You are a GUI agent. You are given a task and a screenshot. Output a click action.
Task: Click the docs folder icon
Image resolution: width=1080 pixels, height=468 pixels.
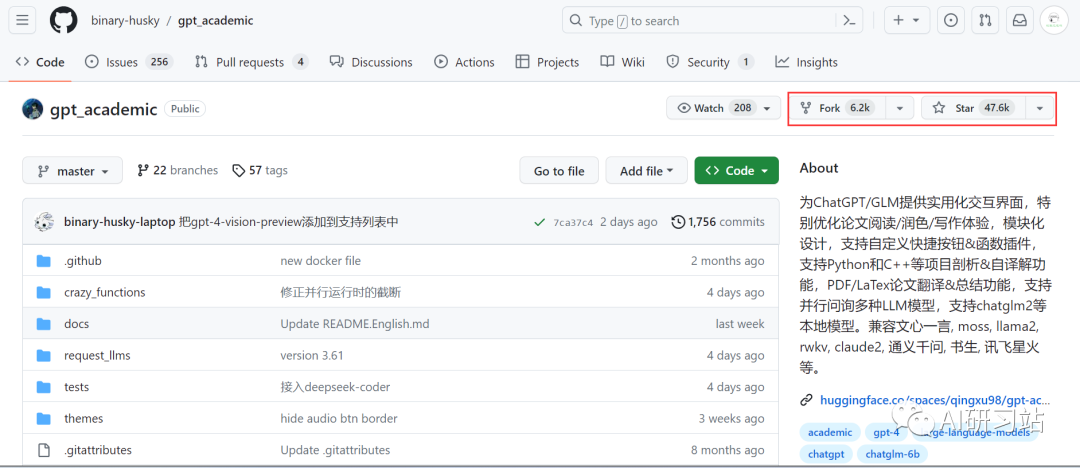(x=44, y=324)
